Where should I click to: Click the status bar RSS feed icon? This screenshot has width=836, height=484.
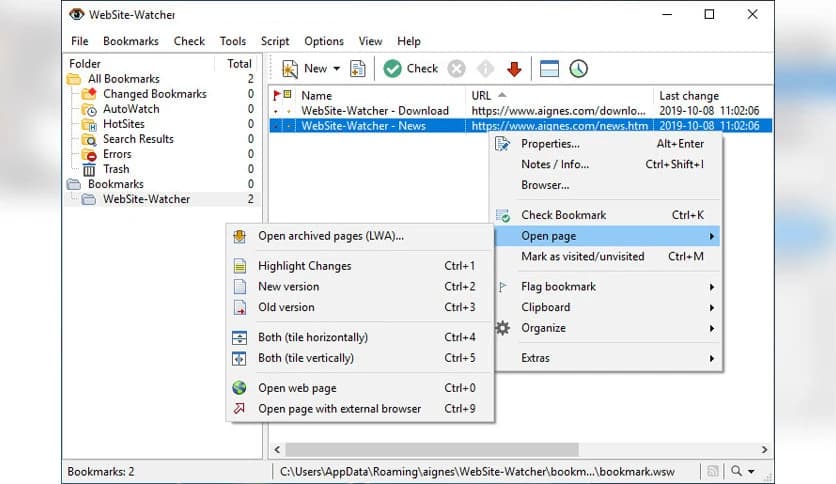[713, 471]
